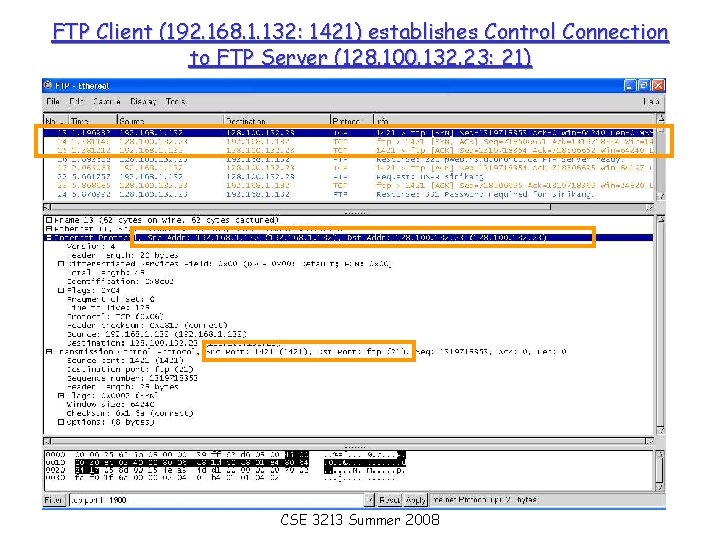This screenshot has height=540, width=720.
Task: Click the packet list horizontal scrollbar
Action: pyautogui.click(x=349, y=207)
